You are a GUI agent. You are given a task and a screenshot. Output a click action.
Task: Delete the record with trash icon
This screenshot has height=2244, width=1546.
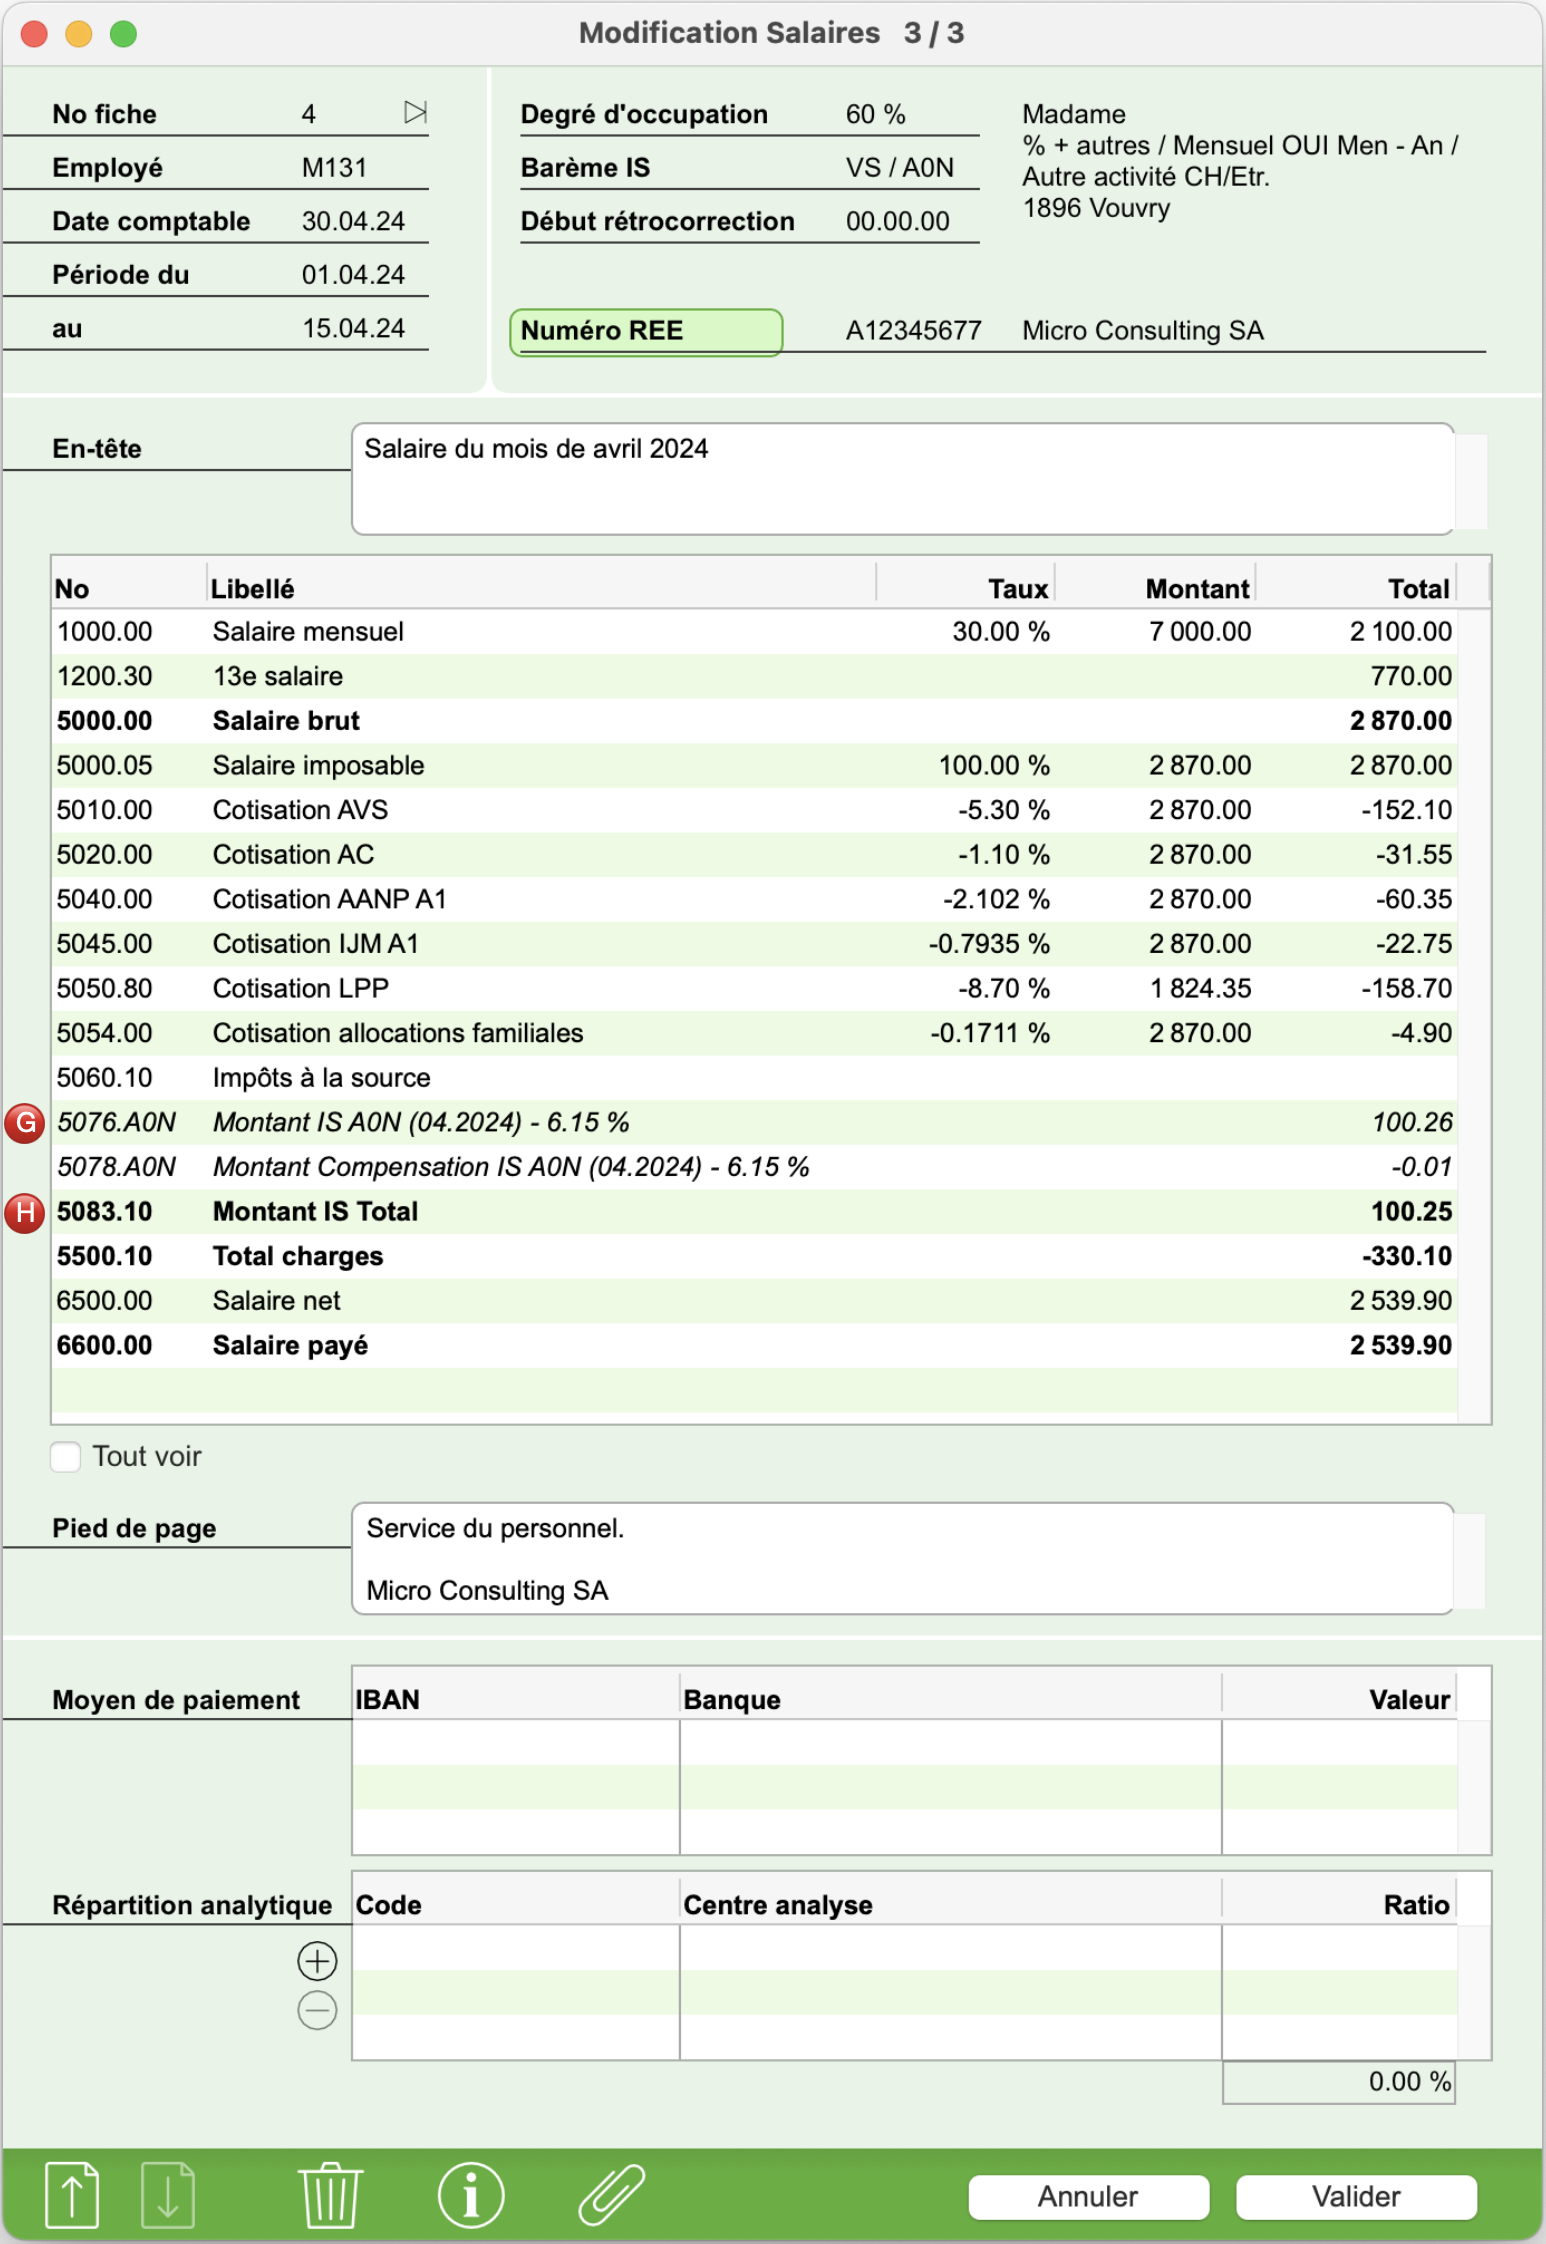330,2196
